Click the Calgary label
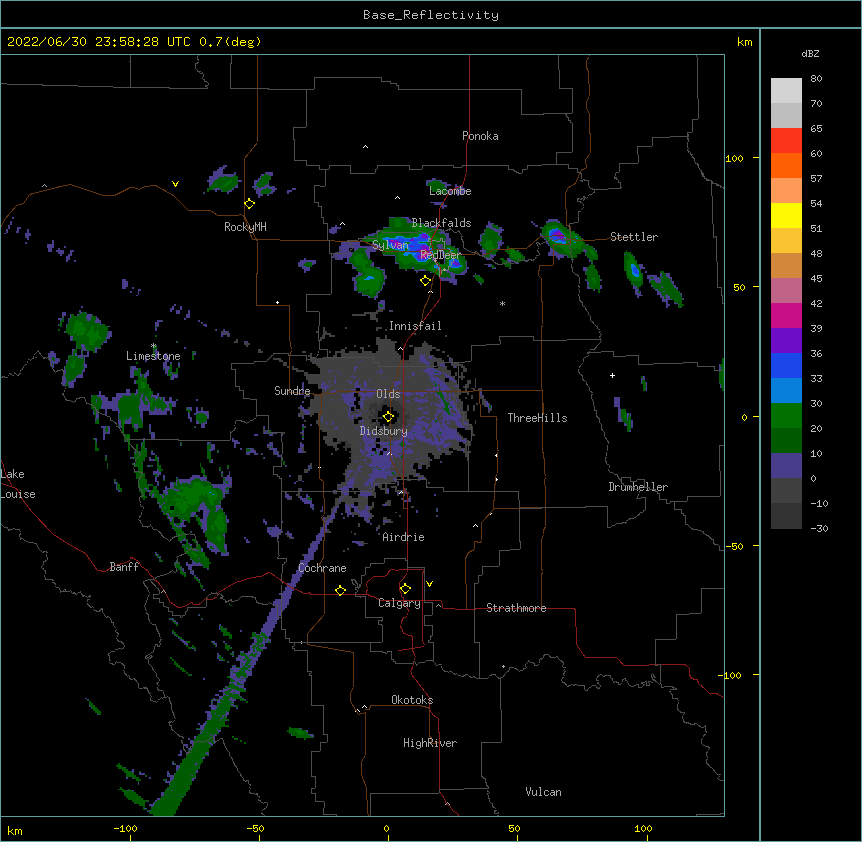This screenshot has height=842, width=862. (x=399, y=603)
